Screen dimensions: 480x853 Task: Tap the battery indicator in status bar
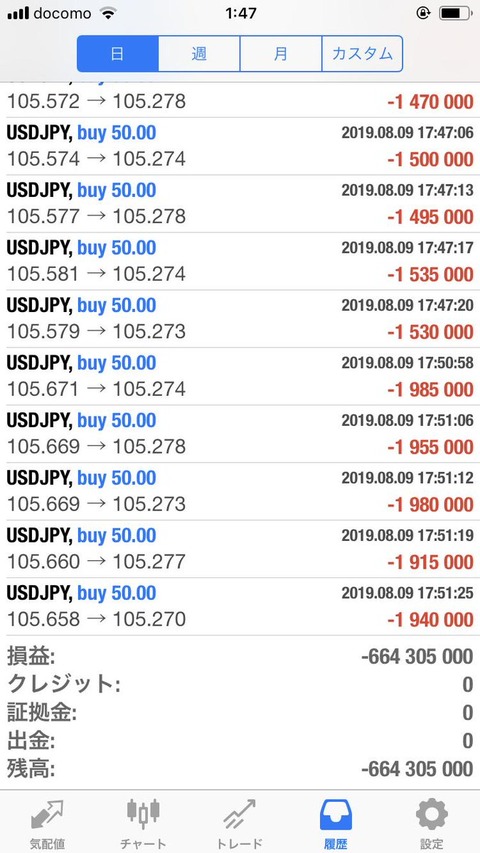coord(456,13)
